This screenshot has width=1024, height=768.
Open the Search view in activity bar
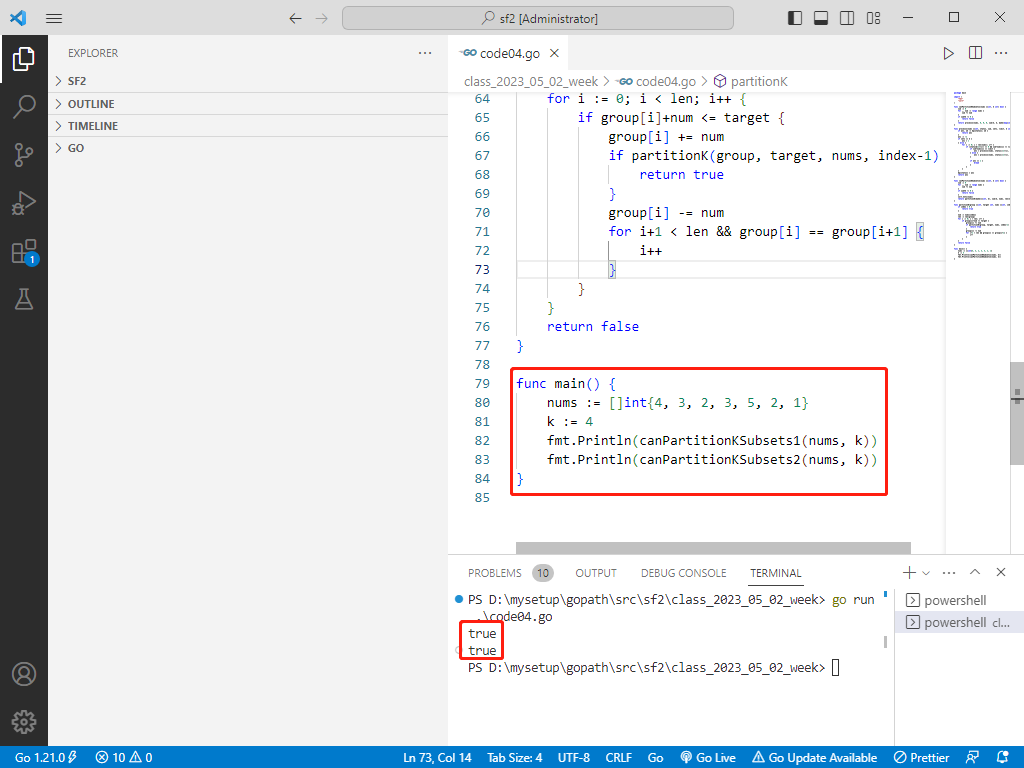tap(24, 106)
